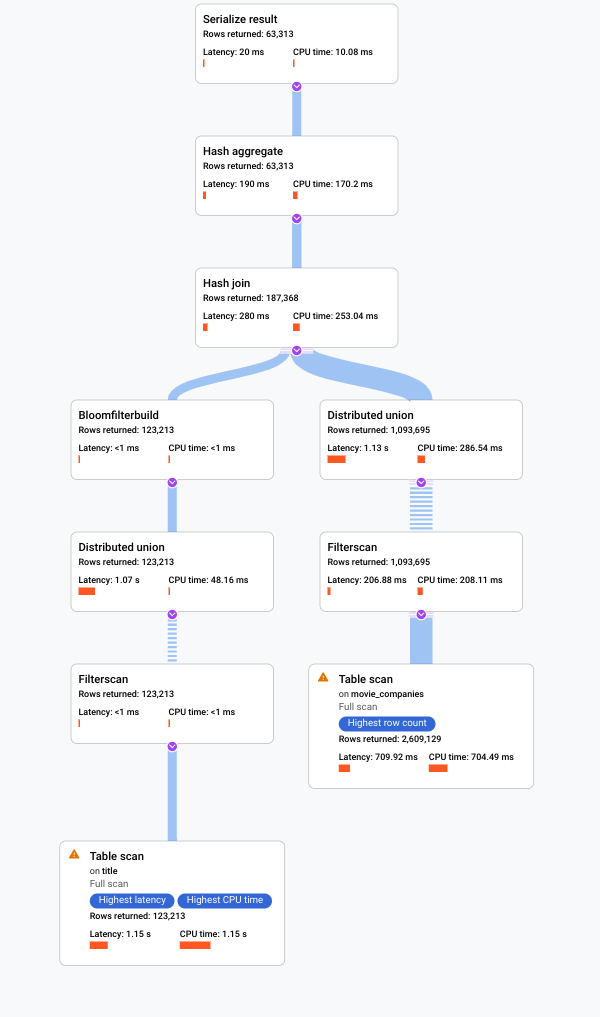This screenshot has width=600, height=1017.
Task: Click warning icon on movie_companies Table scan
Action: click(323, 677)
